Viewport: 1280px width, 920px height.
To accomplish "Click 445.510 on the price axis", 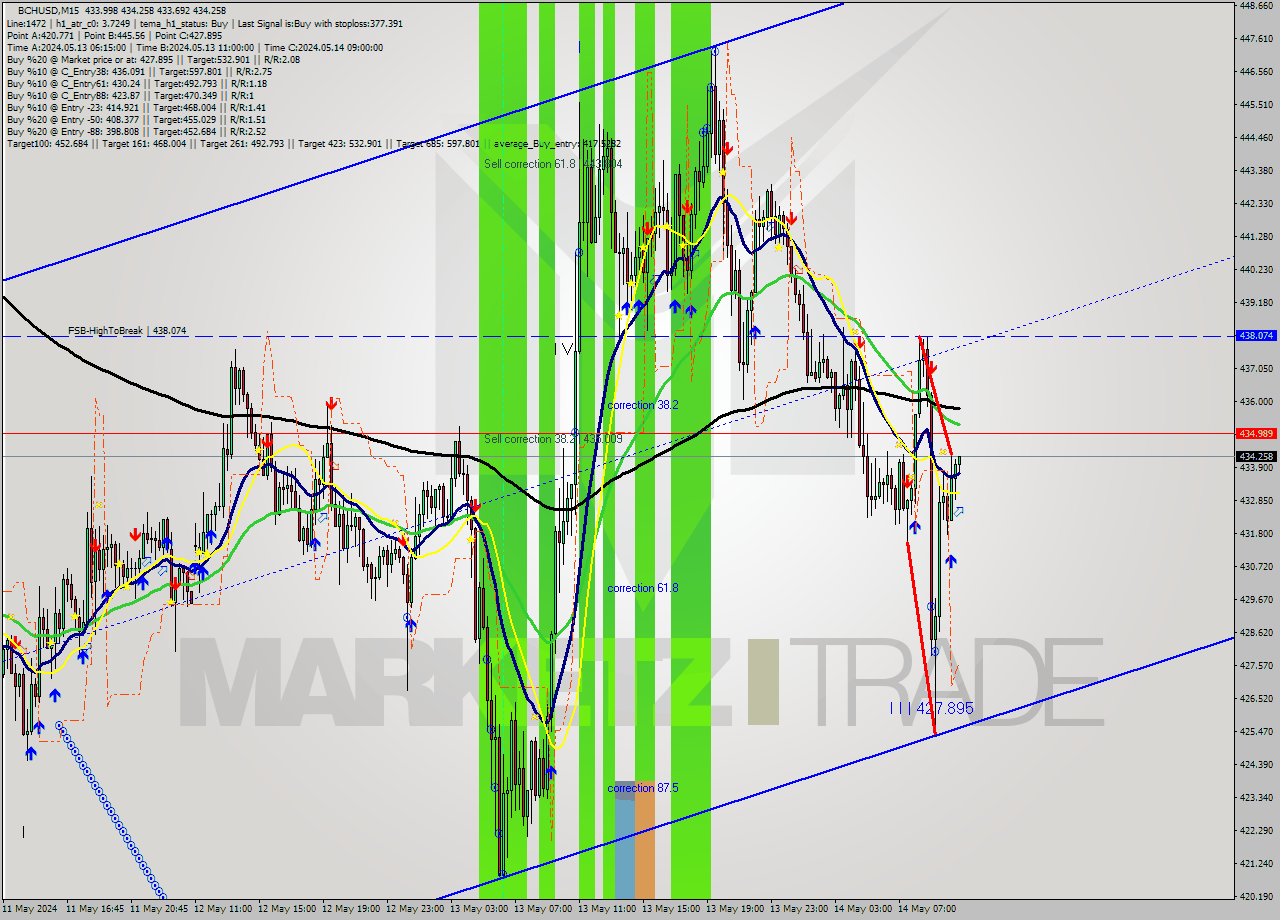I will point(1255,104).
